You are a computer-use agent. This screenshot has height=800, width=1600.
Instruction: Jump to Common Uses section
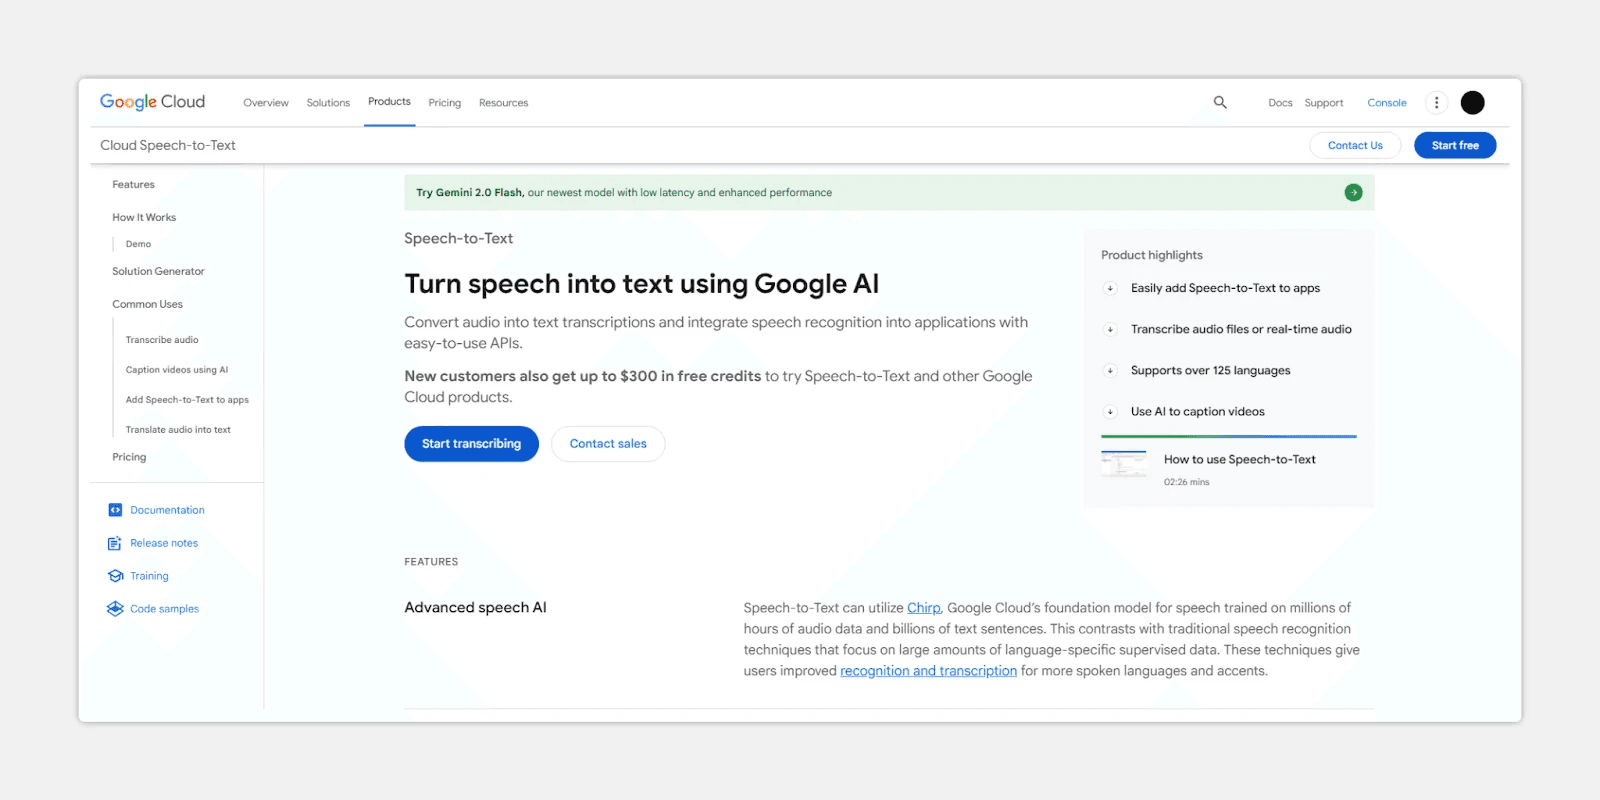(x=147, y=304)
